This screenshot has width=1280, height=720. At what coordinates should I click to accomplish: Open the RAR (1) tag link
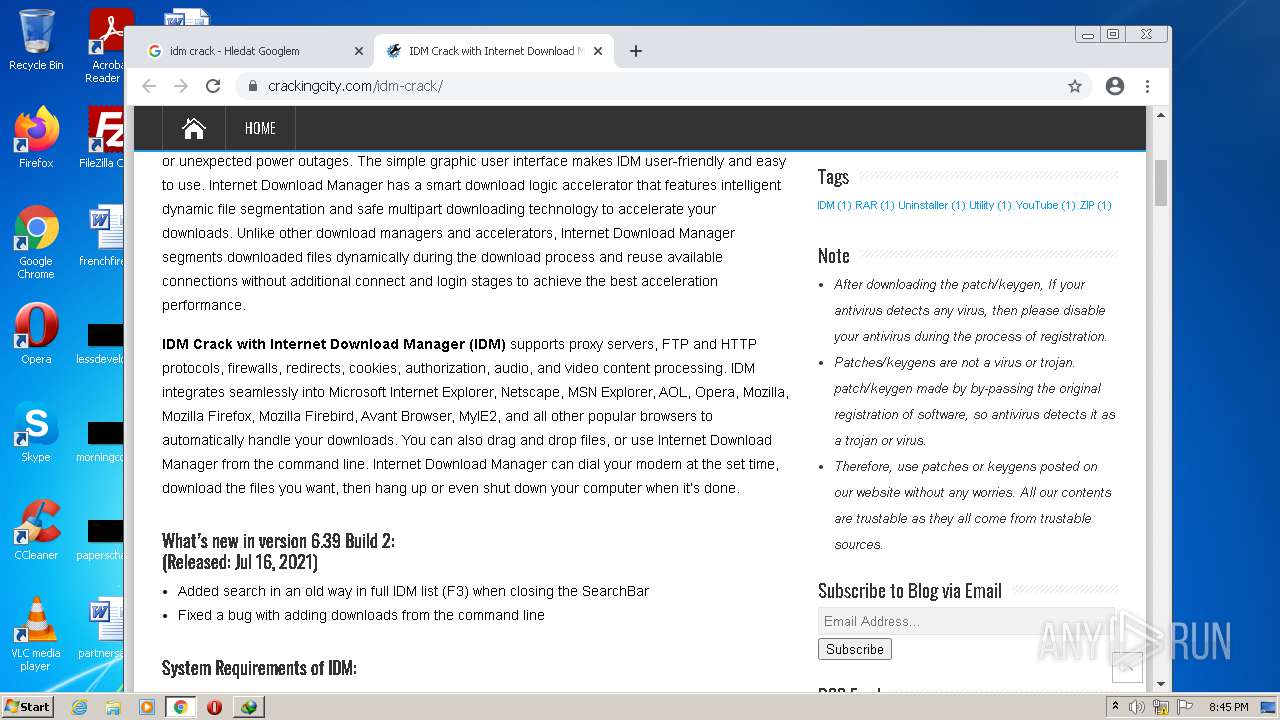[x=875, y=205]
